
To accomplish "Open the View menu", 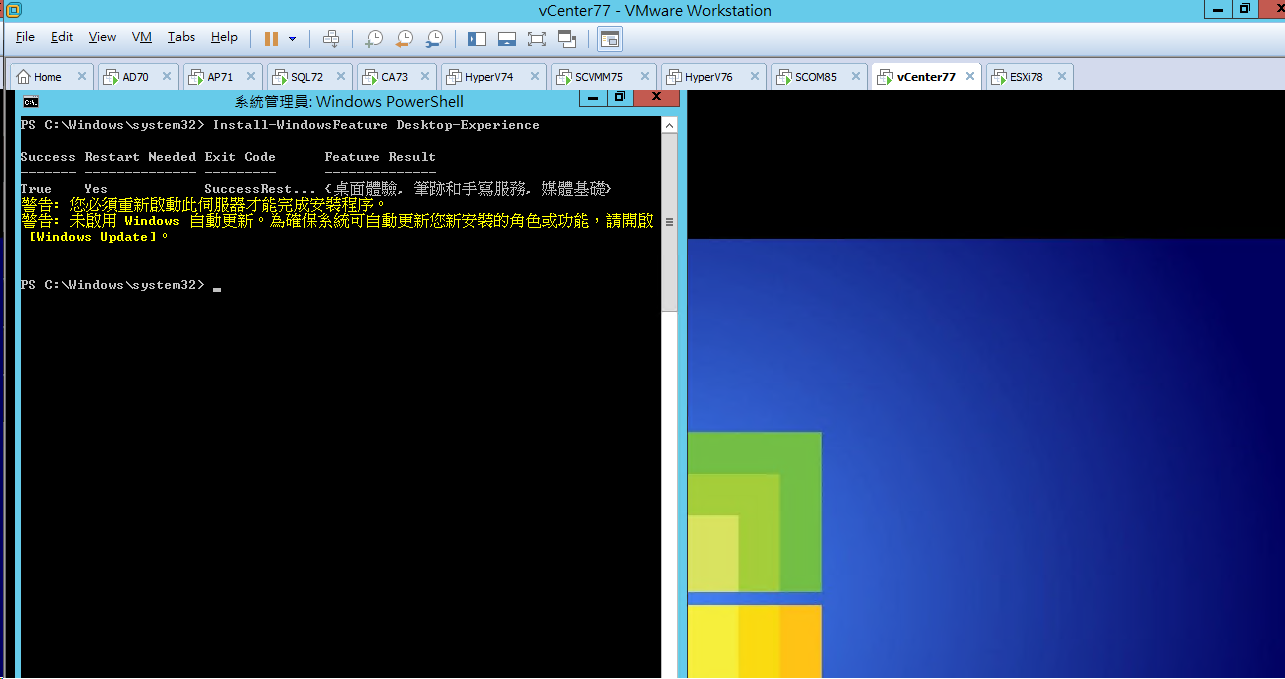I will (102, 37).
